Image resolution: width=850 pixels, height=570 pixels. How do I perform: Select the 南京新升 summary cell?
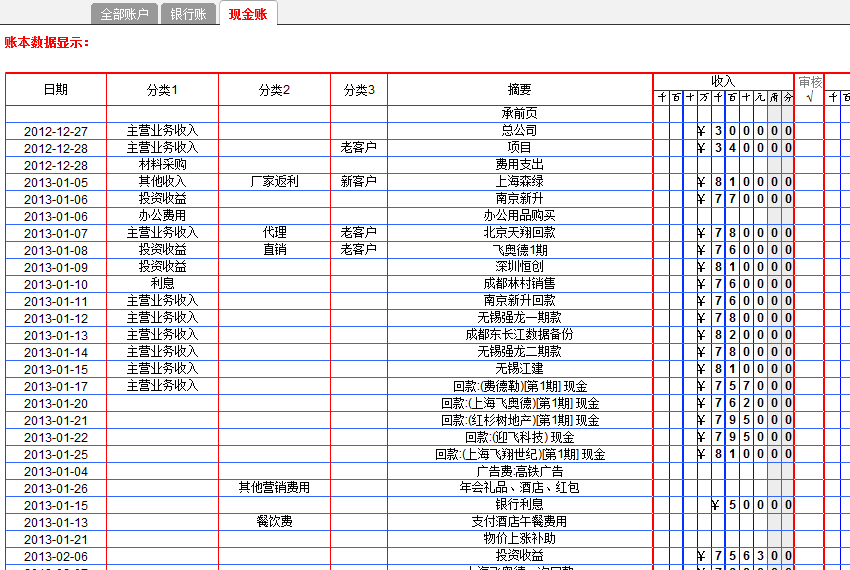tap(520, 199)
